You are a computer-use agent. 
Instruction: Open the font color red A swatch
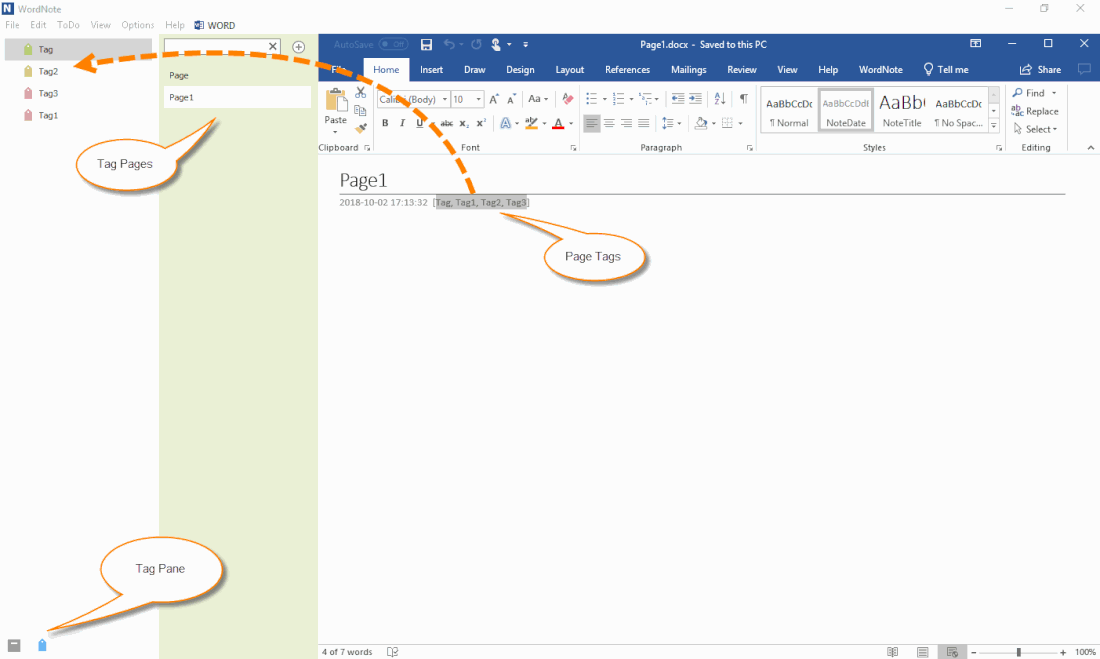(x=558, y=124)
